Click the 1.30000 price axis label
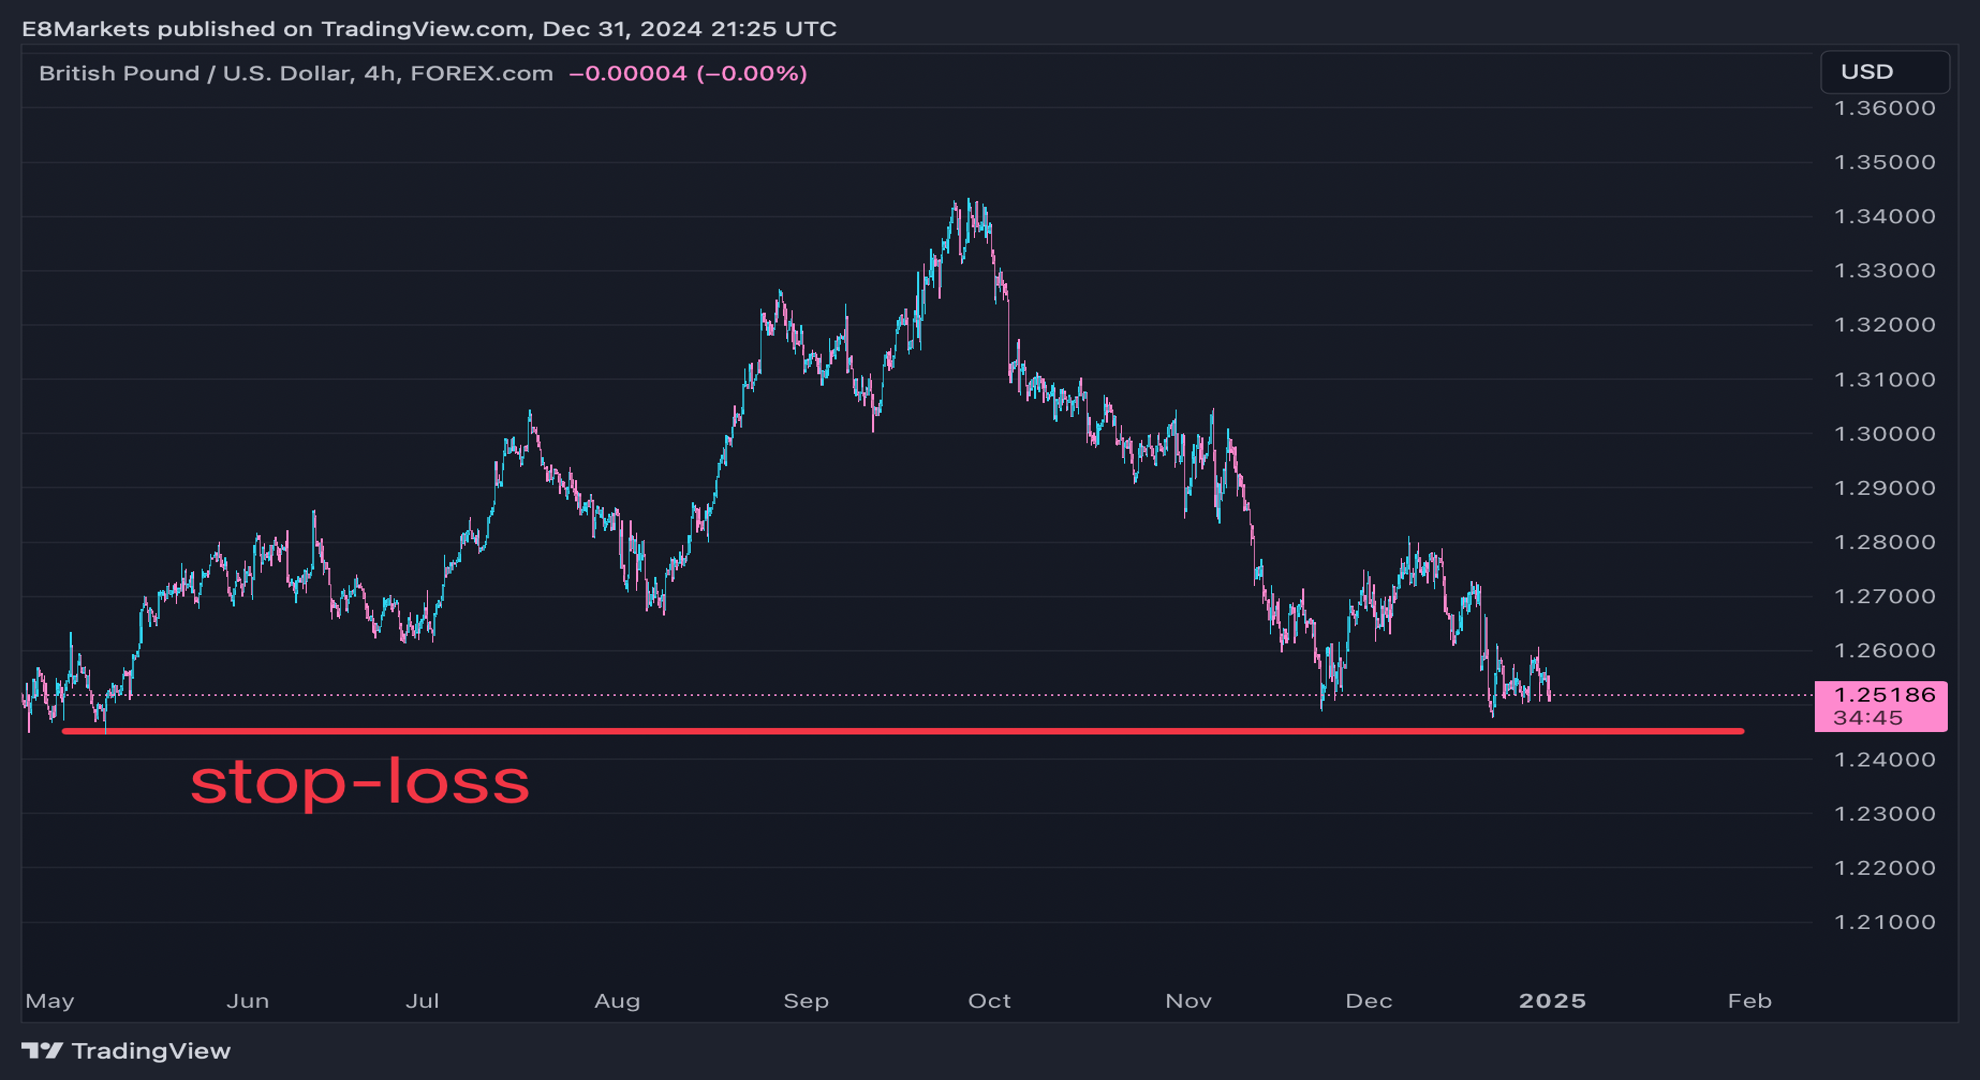Image resolution: width=1980 pixels, height=1080 pixels. [x=1885, y=434]
